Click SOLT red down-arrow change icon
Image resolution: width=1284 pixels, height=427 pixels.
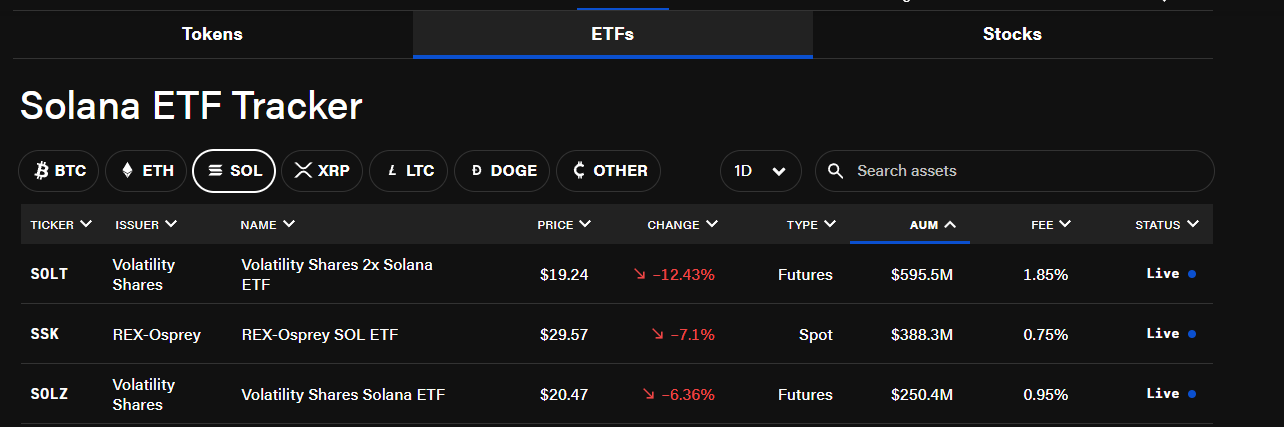(639, 274)
